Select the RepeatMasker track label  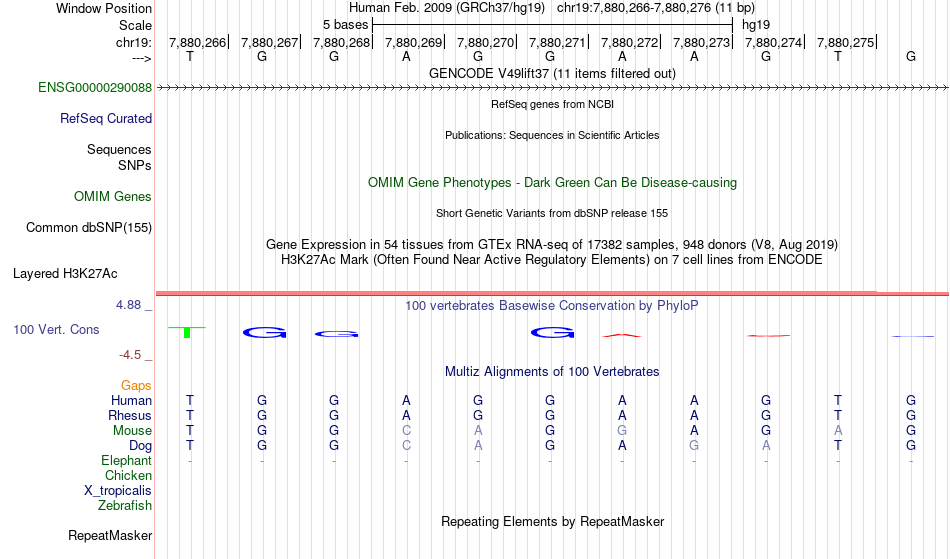click(x=110, y=536)
